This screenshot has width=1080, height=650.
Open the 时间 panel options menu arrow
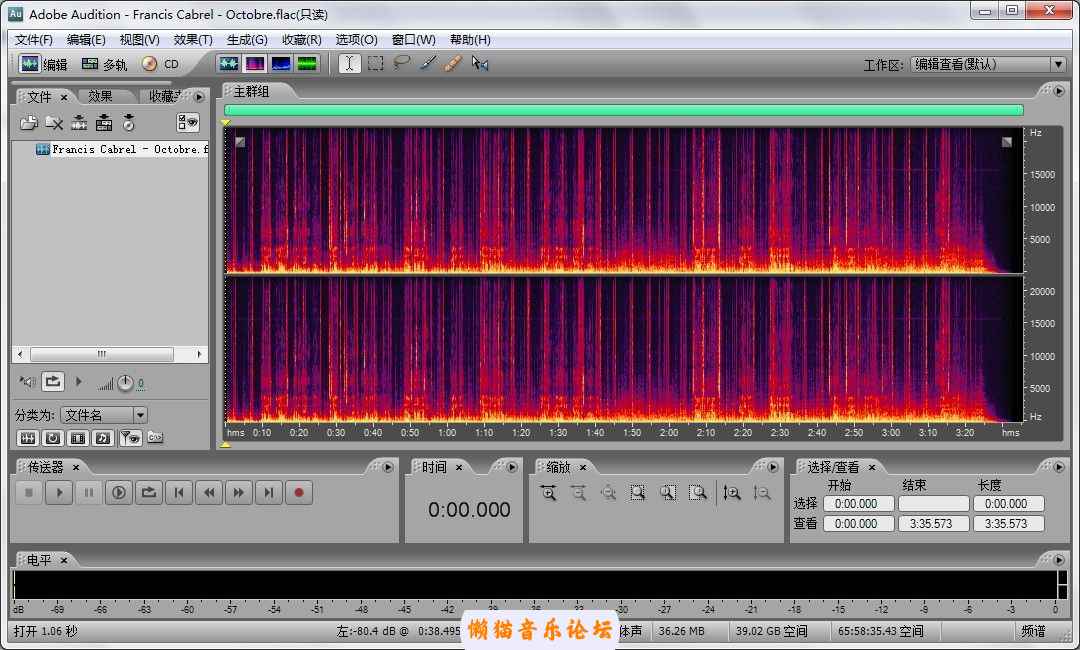pyautogui.click(x=512, y=468)
